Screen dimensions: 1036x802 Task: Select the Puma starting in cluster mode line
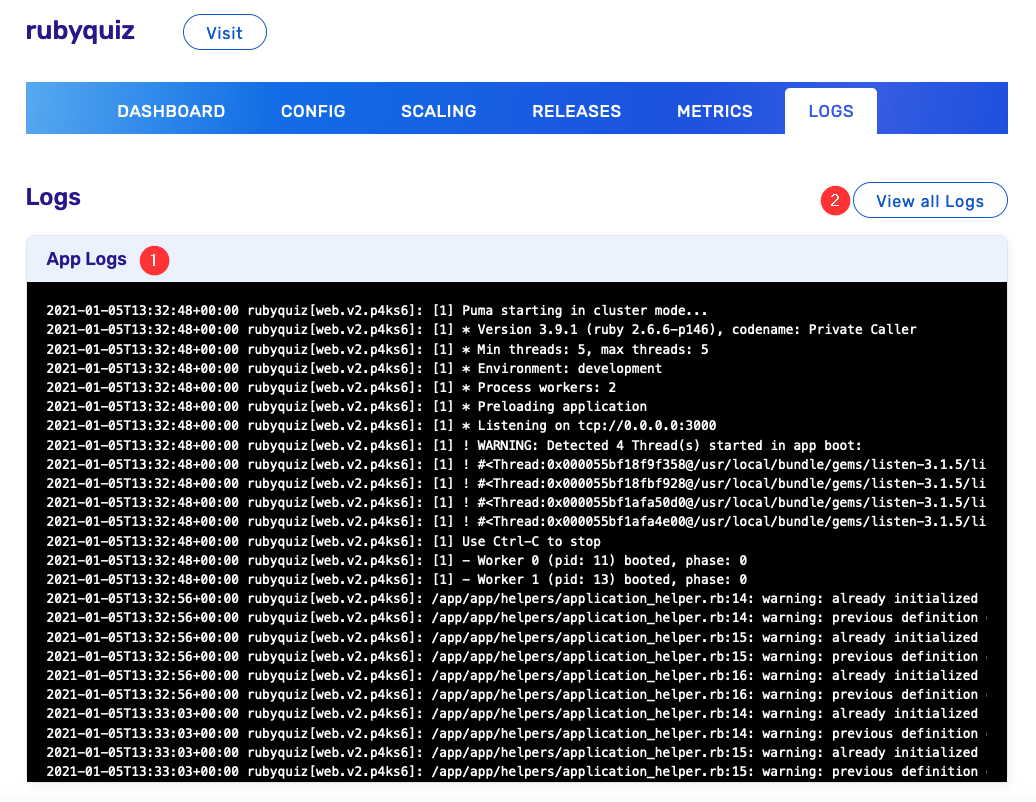(x=584, y=311)
